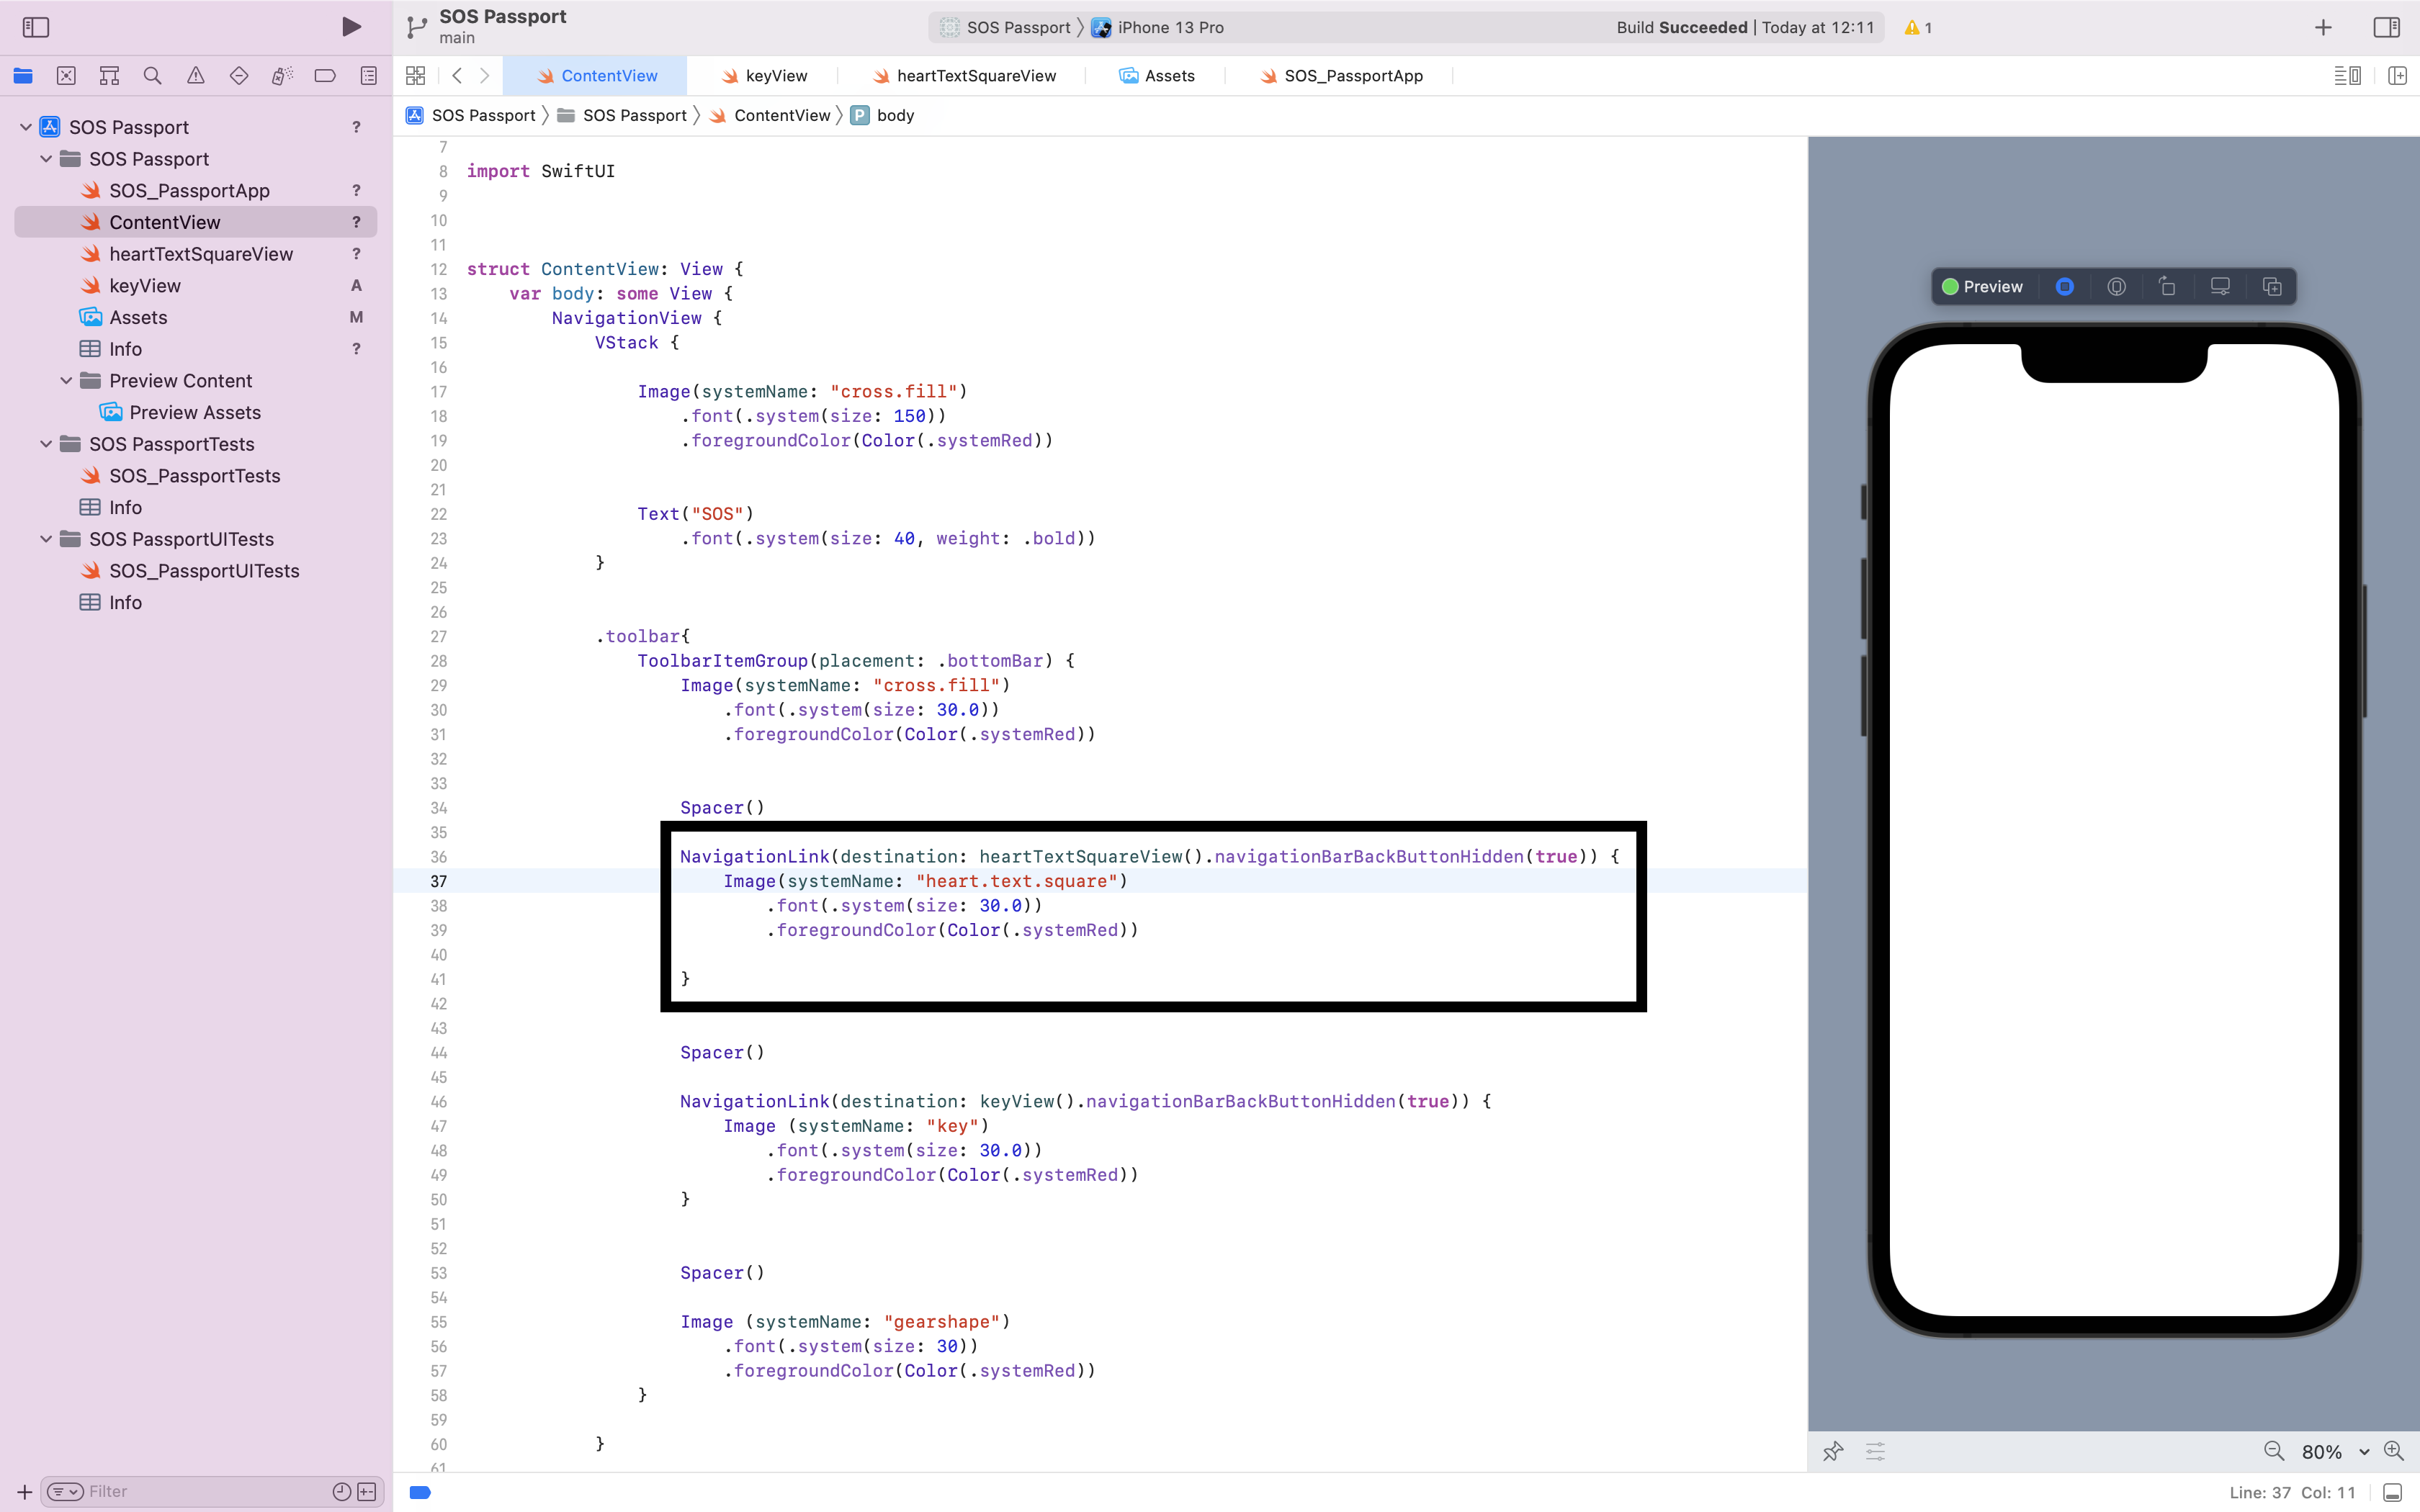Screen dimensions: 2420x1512
Task: Switch to the heartTextSquareView tab
Action: (975, 76)
